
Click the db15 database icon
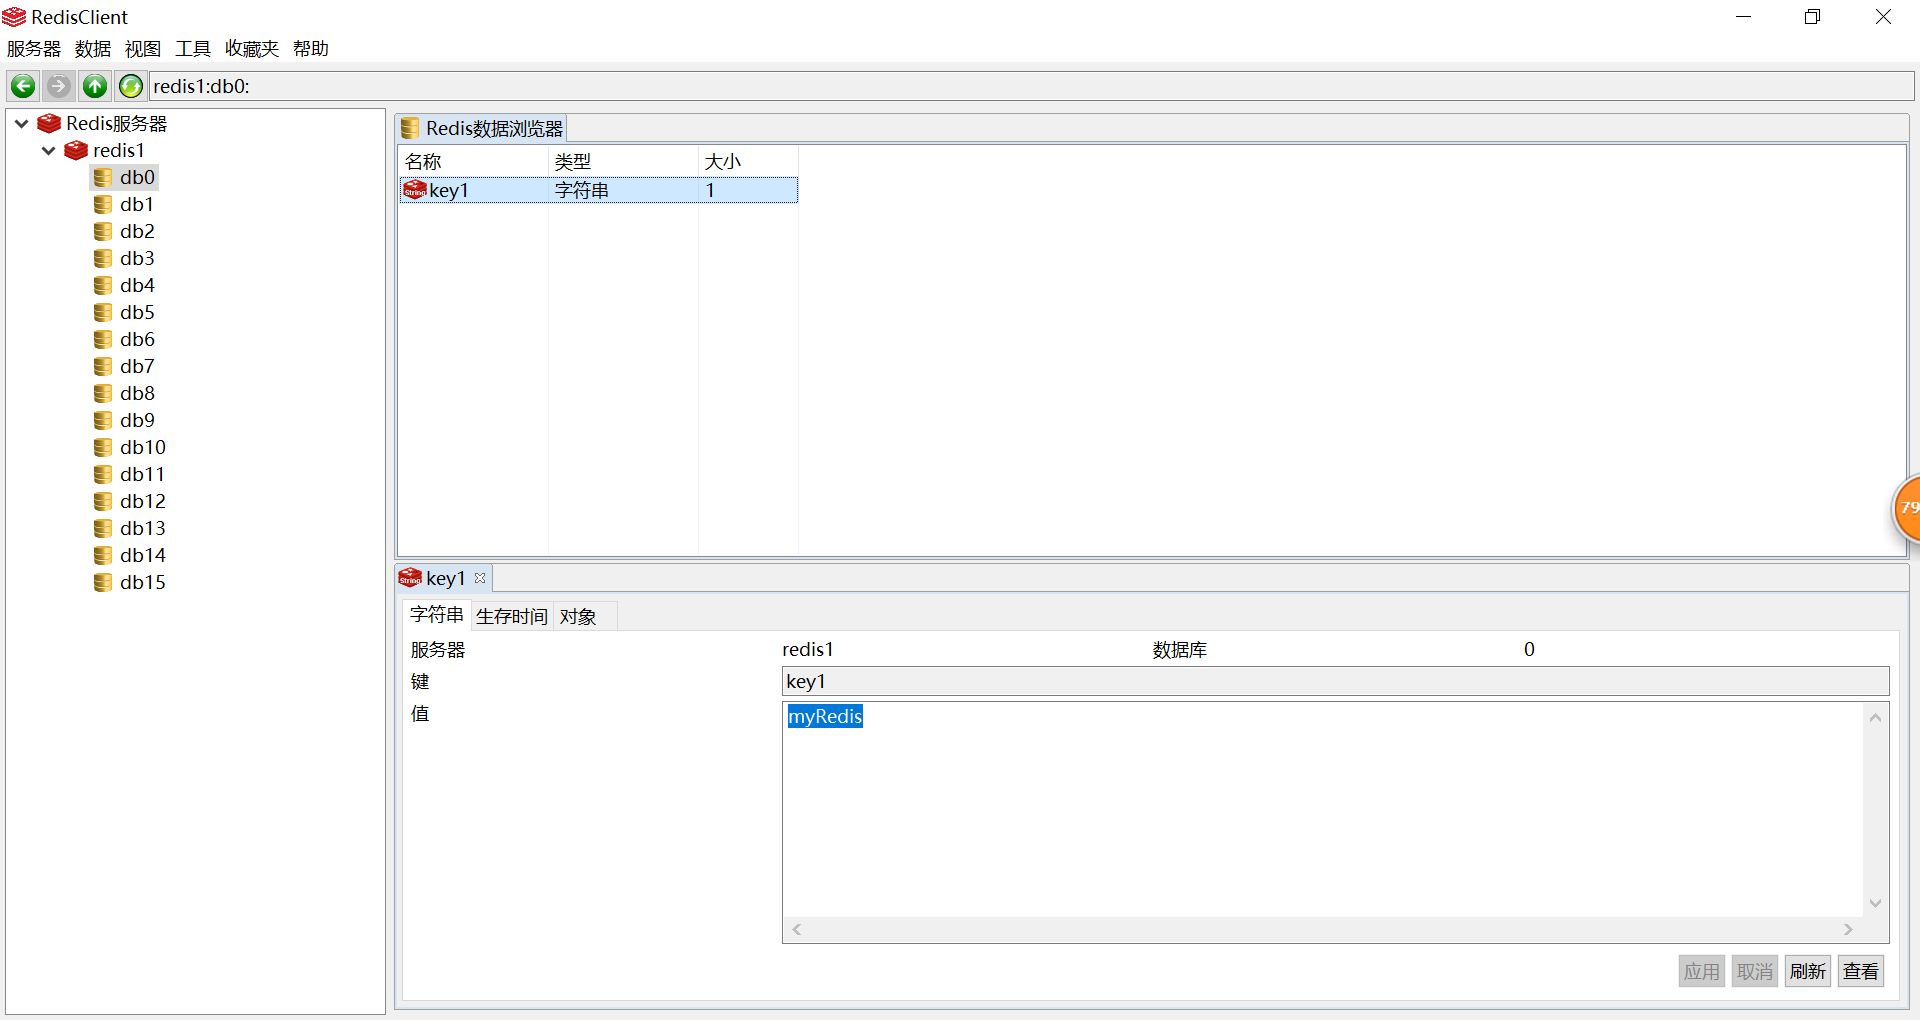coord(103,582)
